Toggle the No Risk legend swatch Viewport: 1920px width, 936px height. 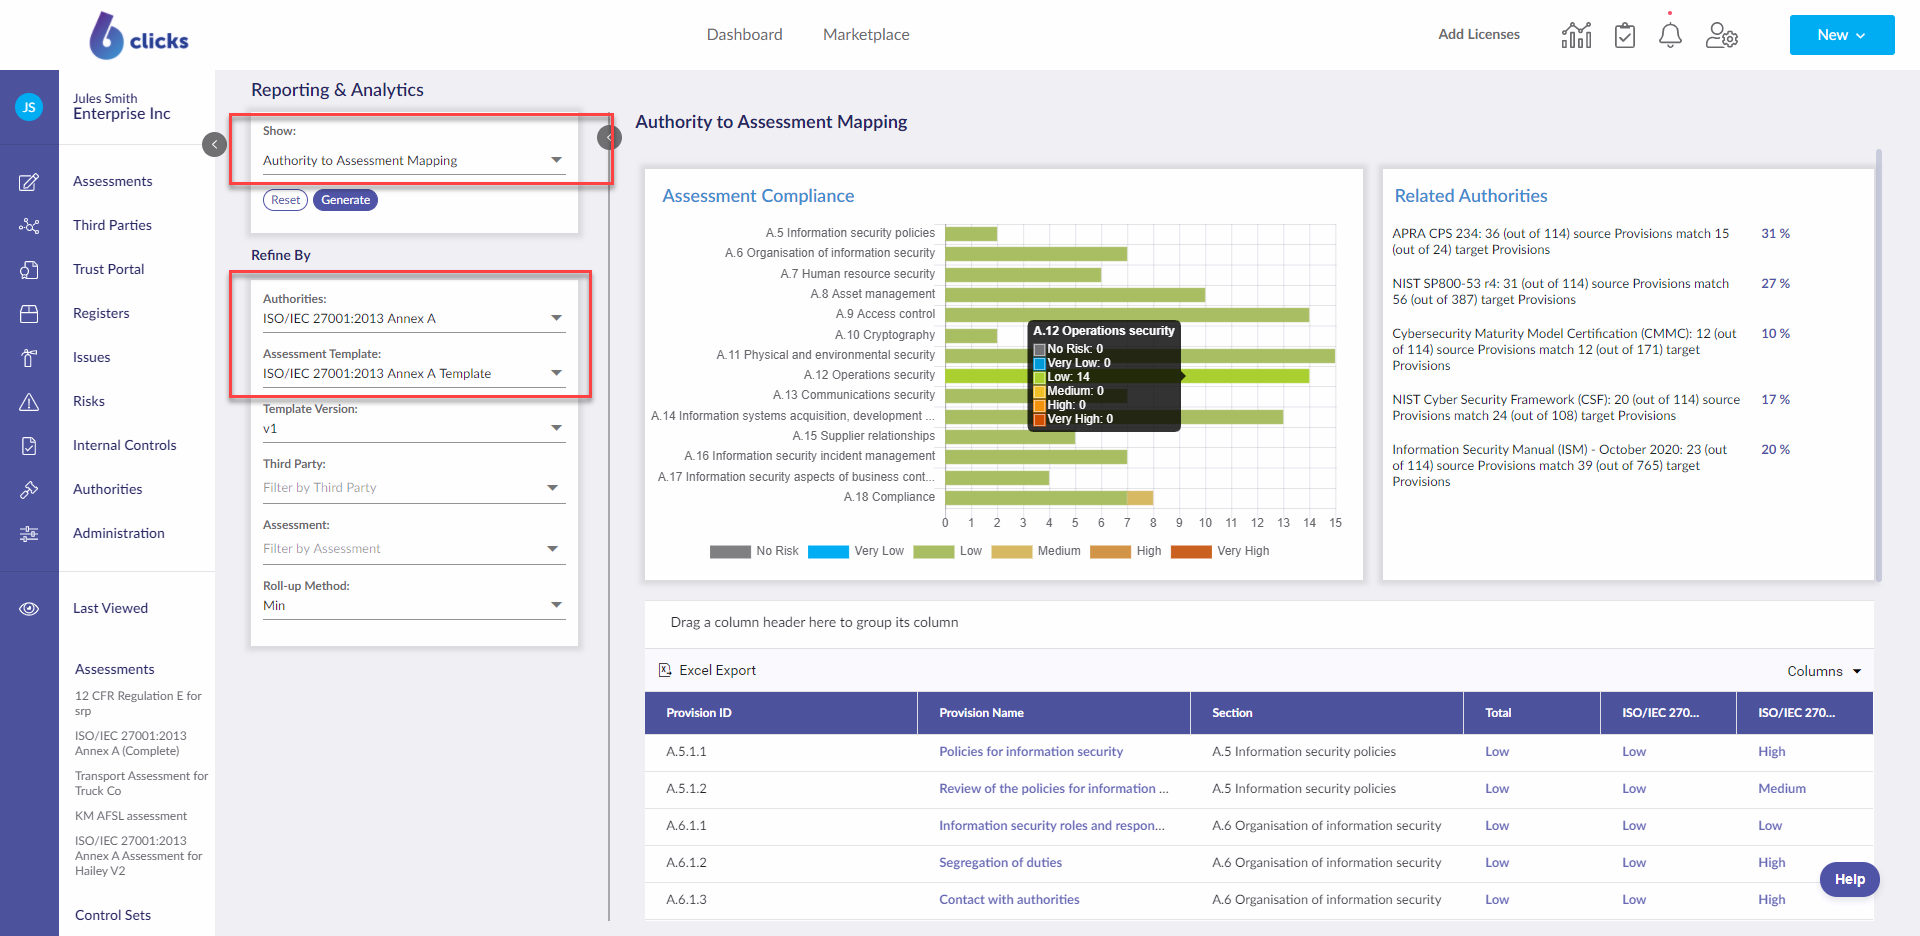[x=730, y=552]
